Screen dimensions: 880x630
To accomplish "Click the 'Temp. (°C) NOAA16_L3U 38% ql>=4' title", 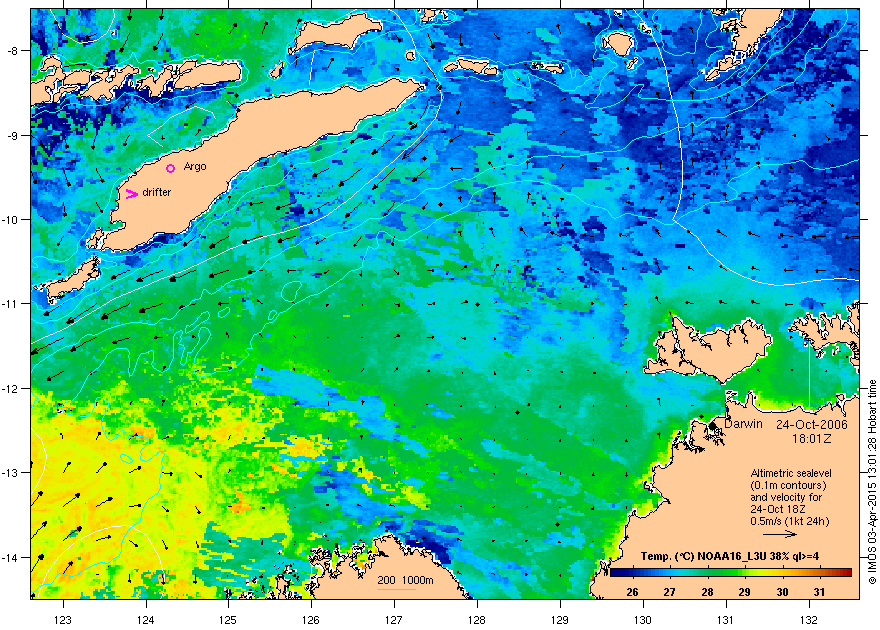I will 730,557.
